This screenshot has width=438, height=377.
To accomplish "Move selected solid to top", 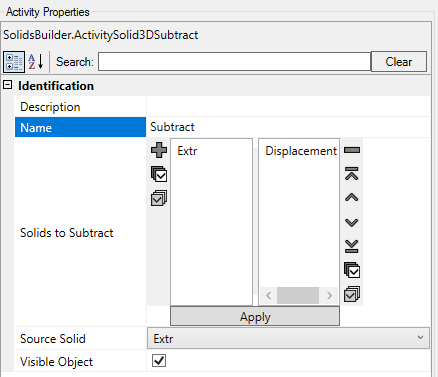I will tap(352, 174).
